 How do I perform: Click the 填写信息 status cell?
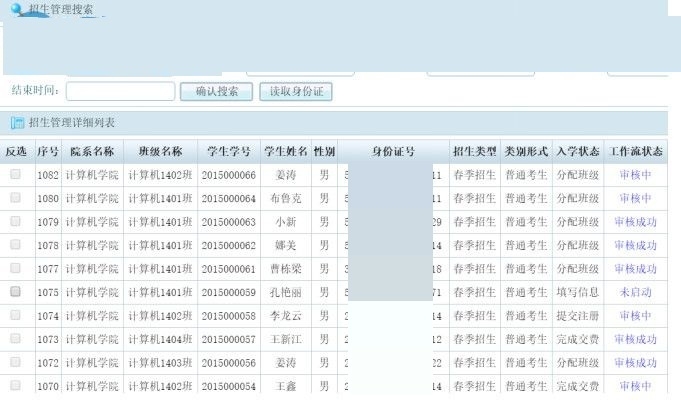point(578,292)
